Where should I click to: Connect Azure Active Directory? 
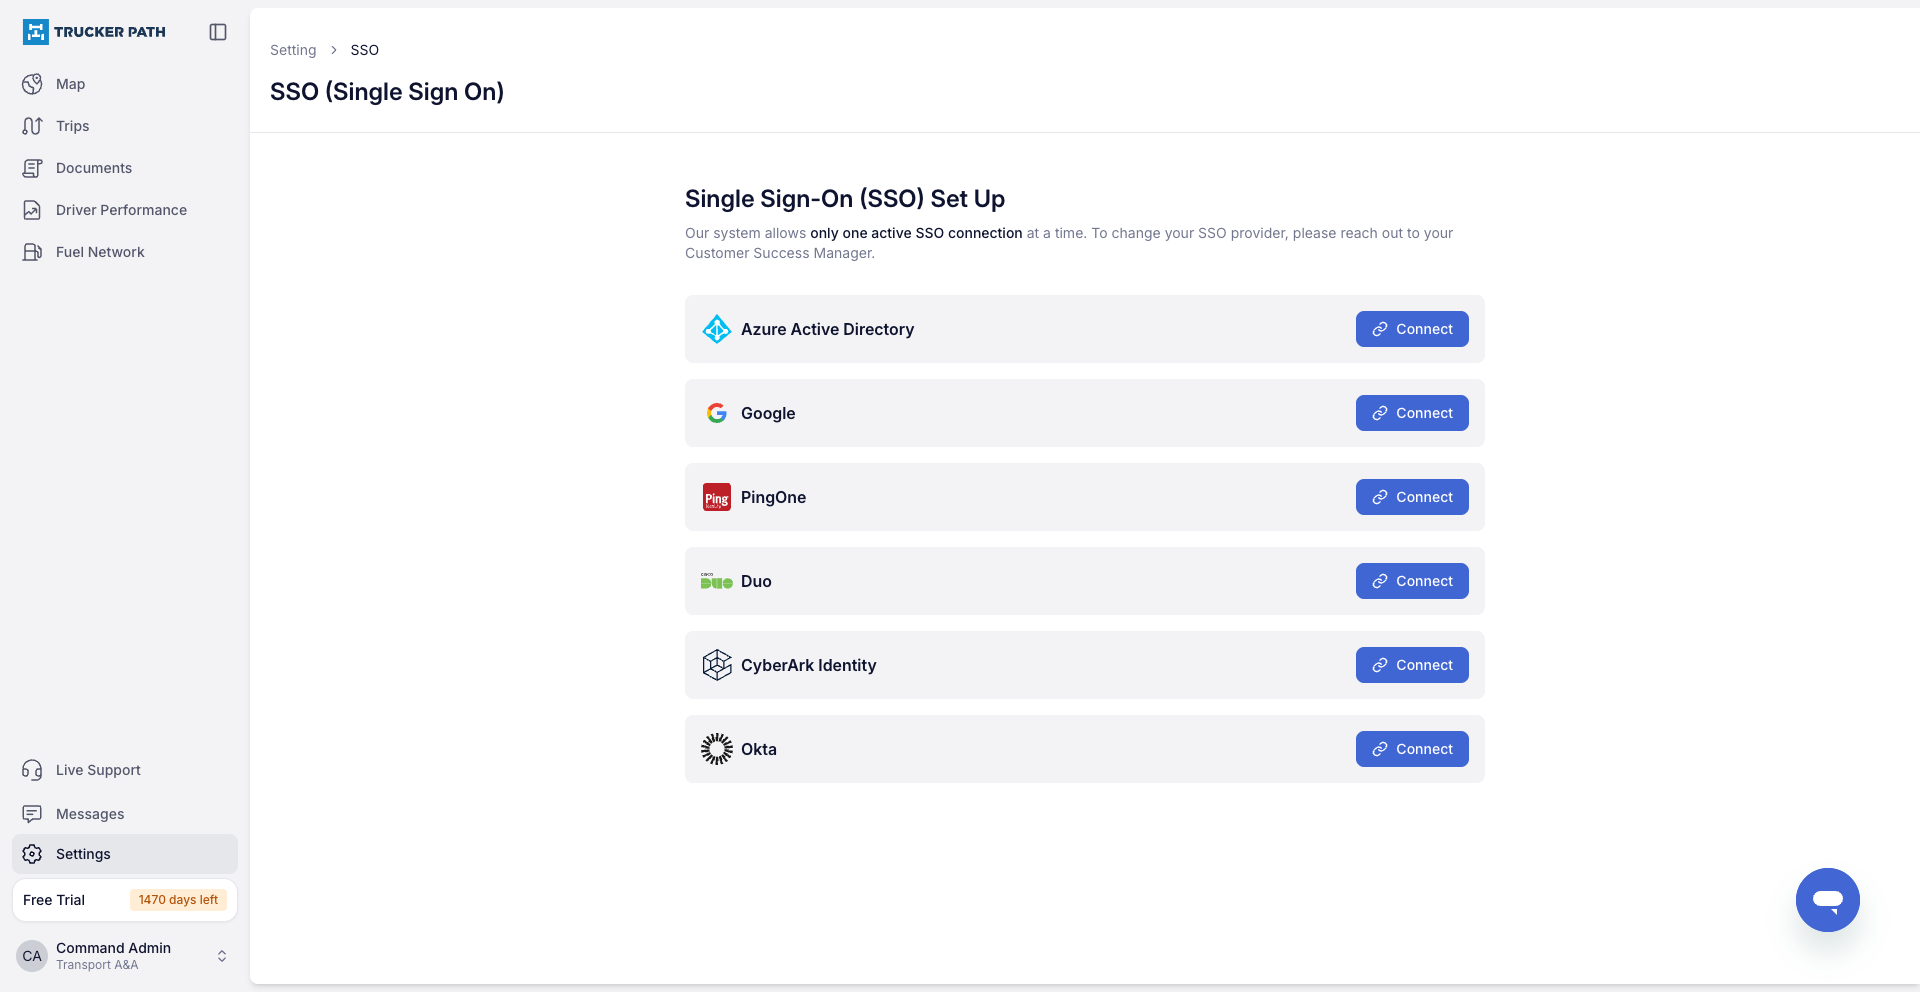click(1412, 329)
